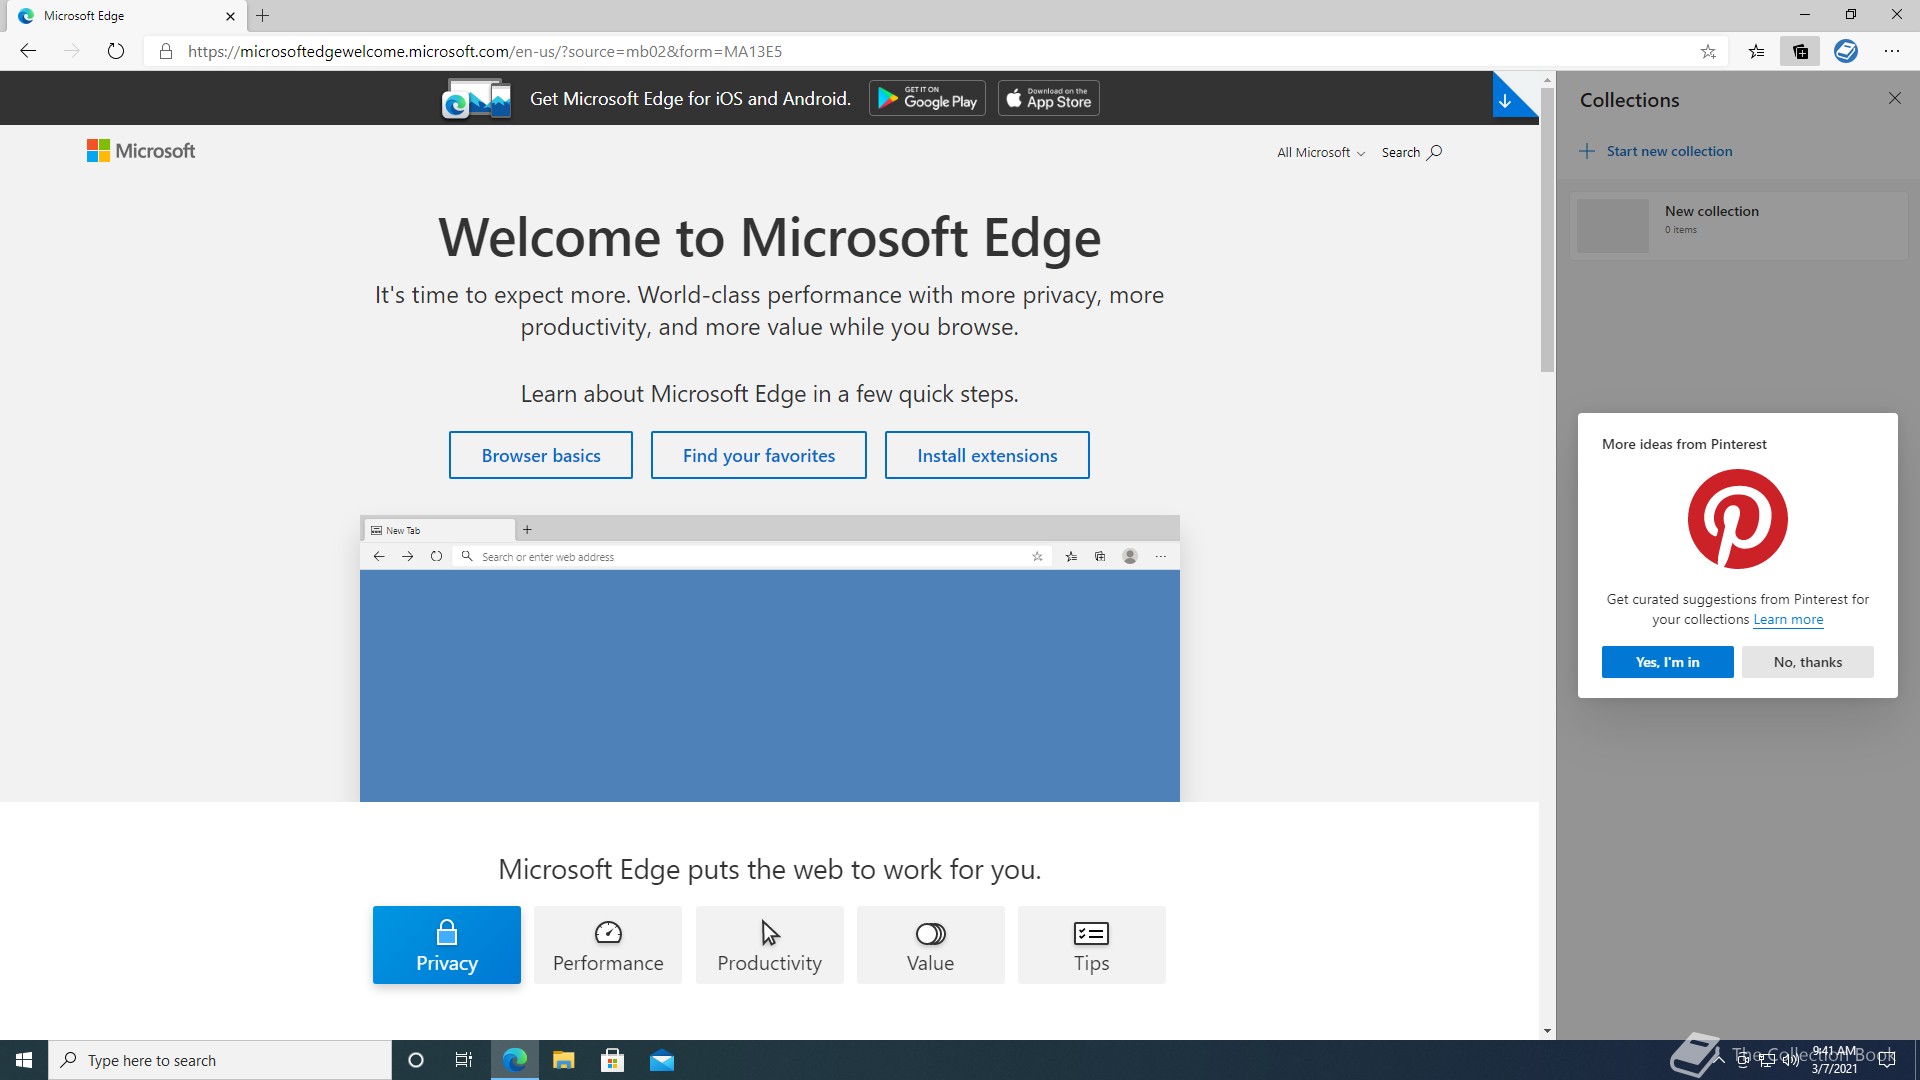Click the Type here to search box
This screenshot has height=1080, width=1920.
click(220, 1060)
